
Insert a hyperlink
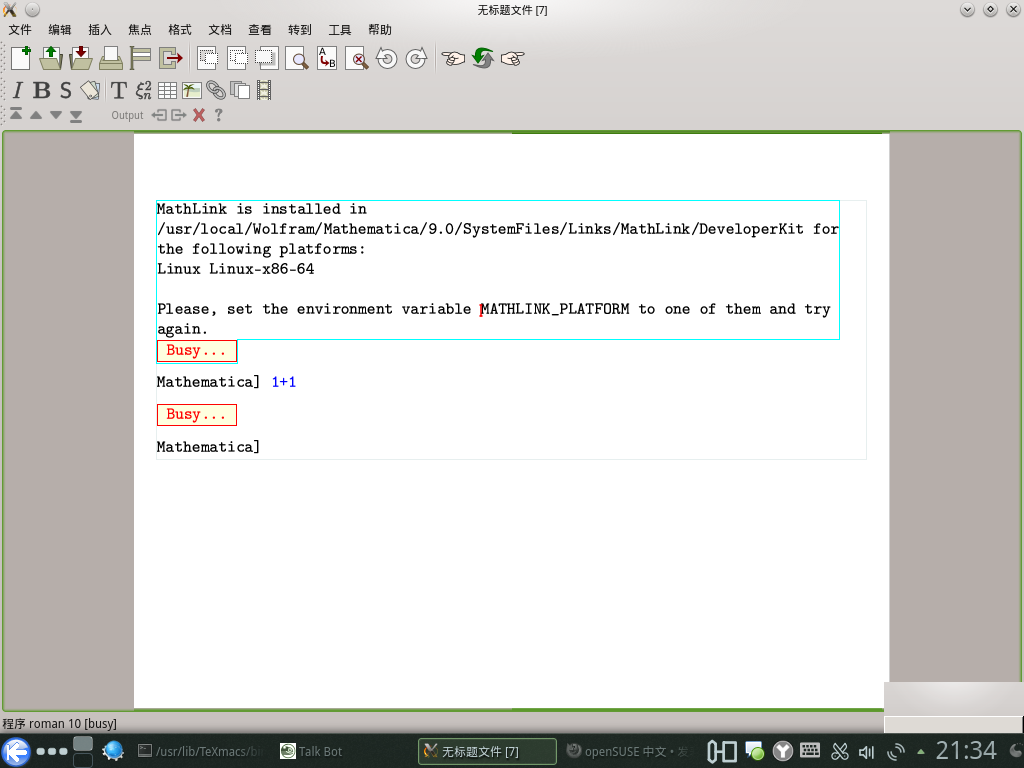(x=216, y=90)
